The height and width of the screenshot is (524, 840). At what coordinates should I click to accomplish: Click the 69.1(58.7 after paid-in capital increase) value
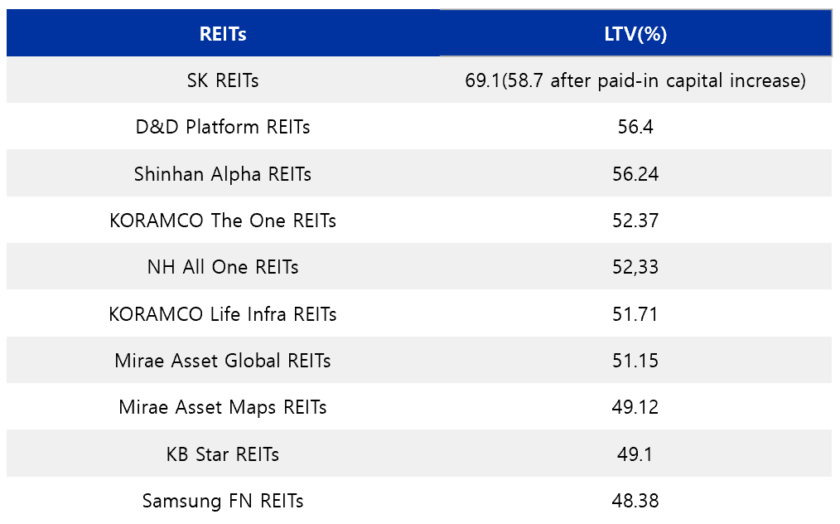(x=635, y=80)
